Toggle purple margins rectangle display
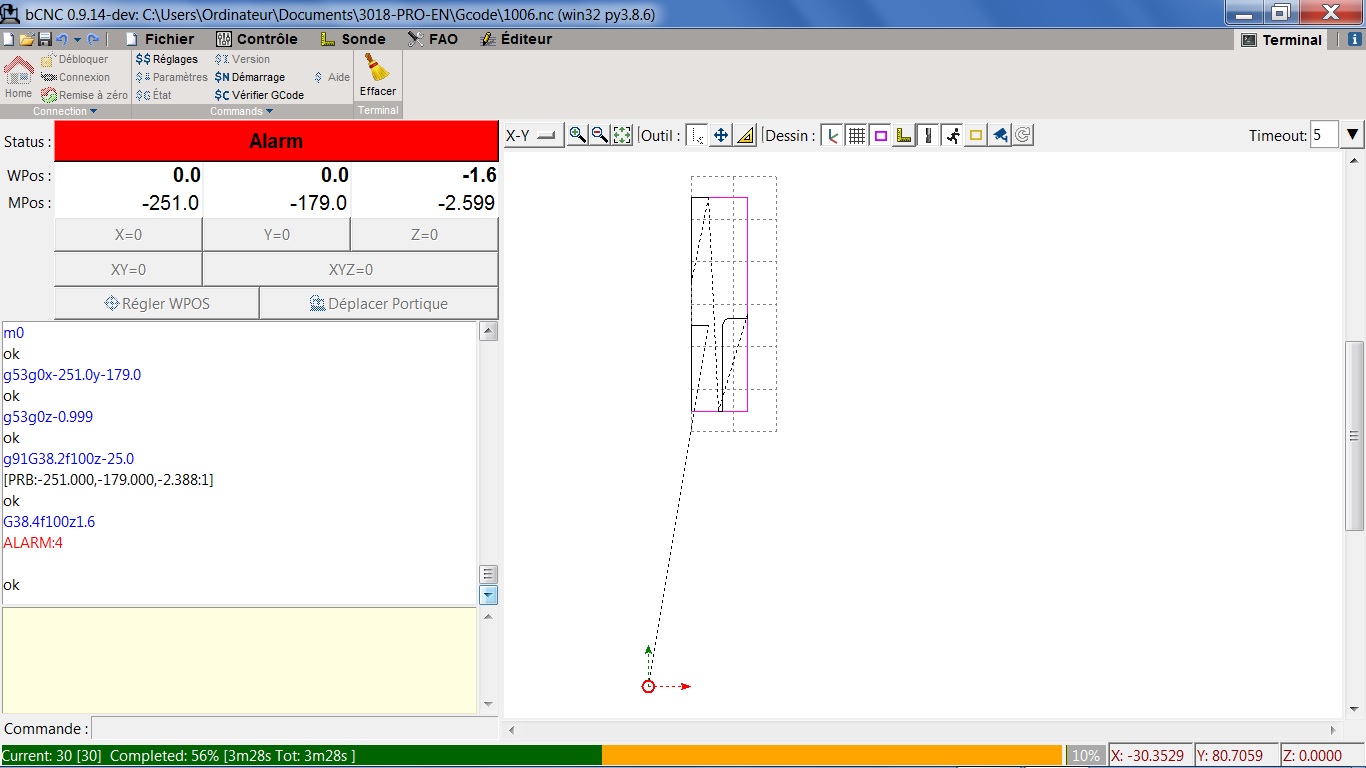 pyautogui.click(x=880, y=136)
